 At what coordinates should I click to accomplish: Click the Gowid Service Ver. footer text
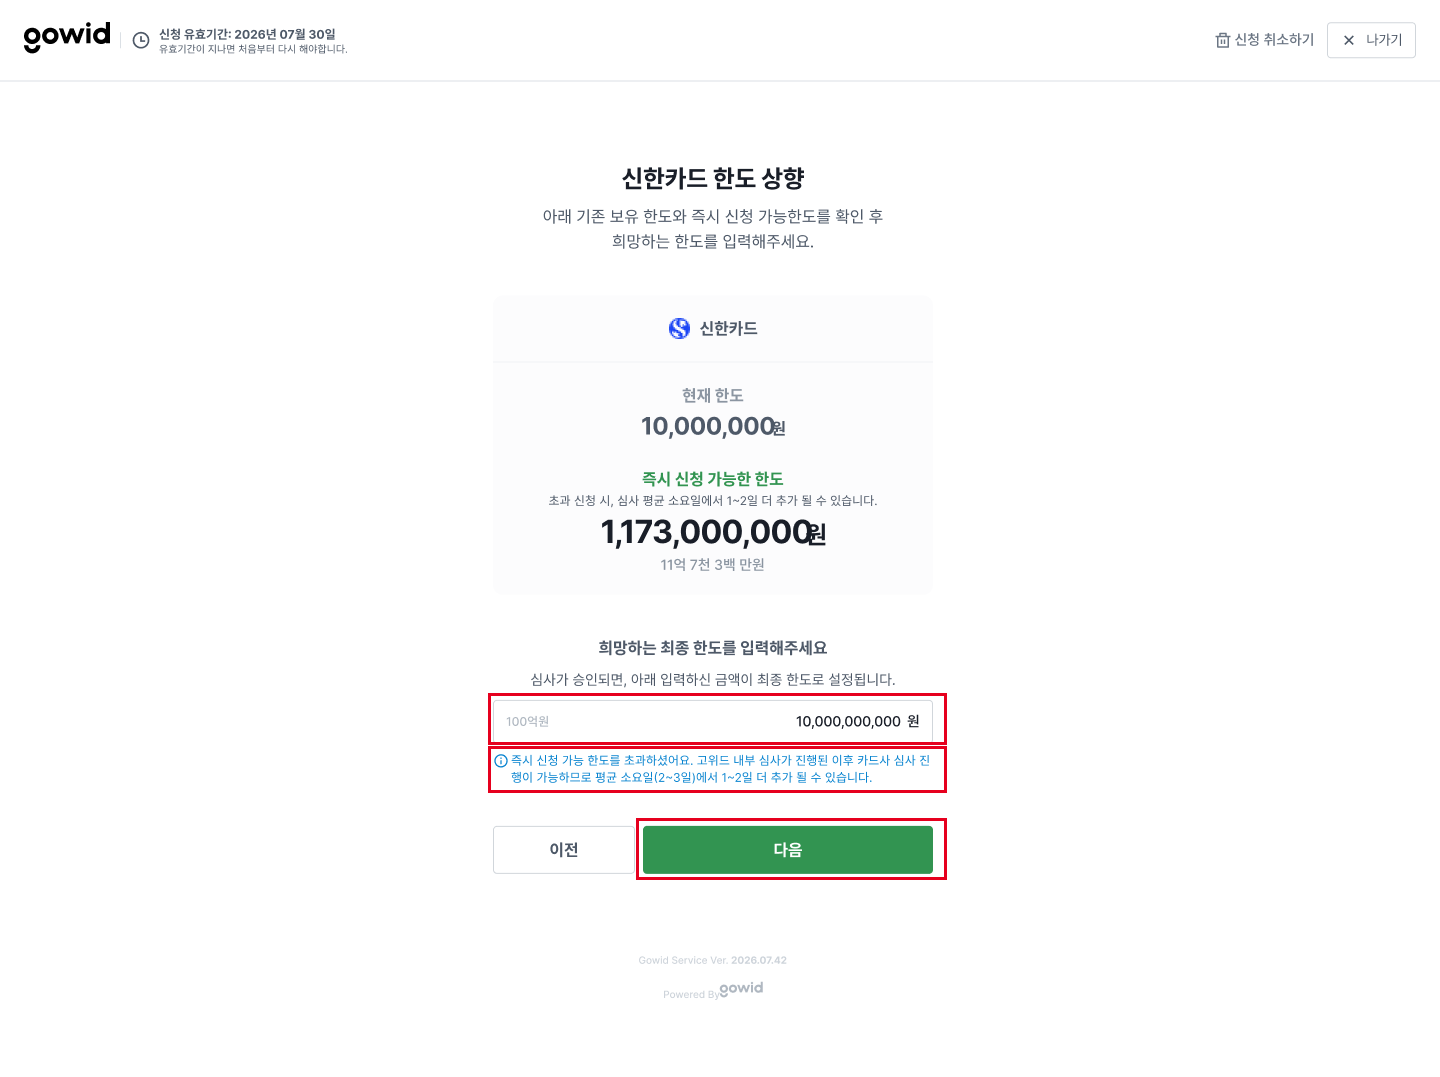[713, 960]
